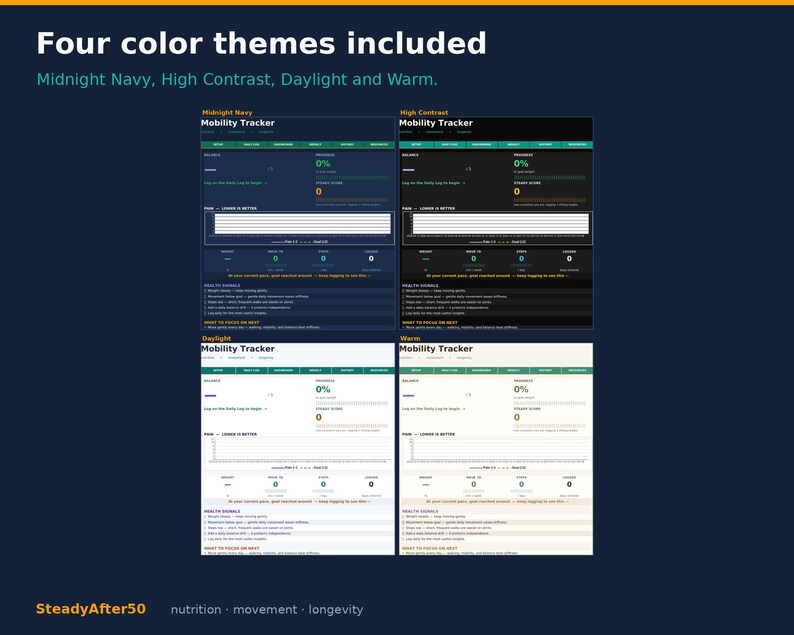Click the 0% progress value in Warm preview
Image resolution: width=794 pixels, height=635 pixels.
[x=521, y=389]
